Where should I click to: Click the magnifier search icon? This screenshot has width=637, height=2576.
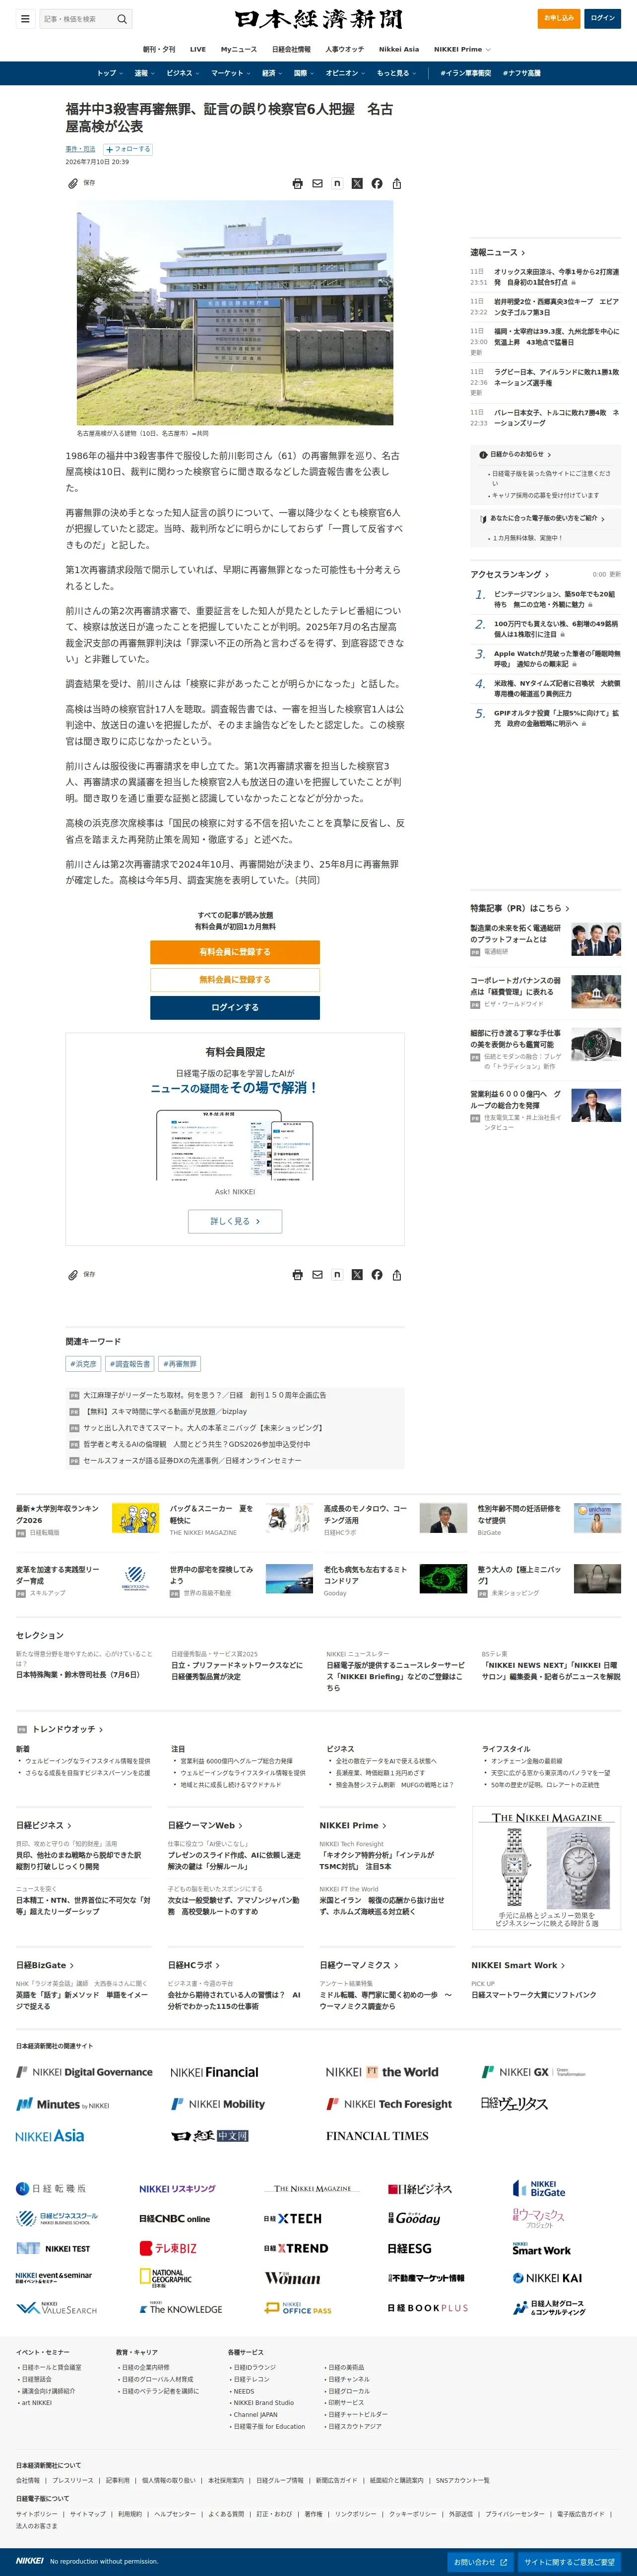click(x=122, y=18)
